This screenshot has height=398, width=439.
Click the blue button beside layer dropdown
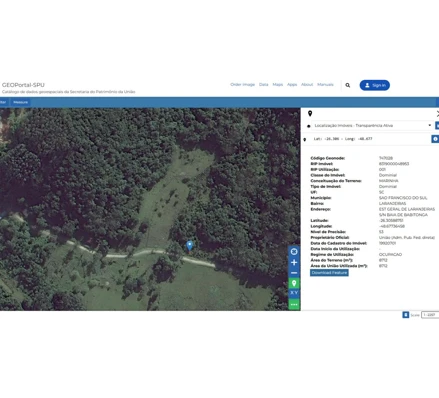[x=437, y=126]
